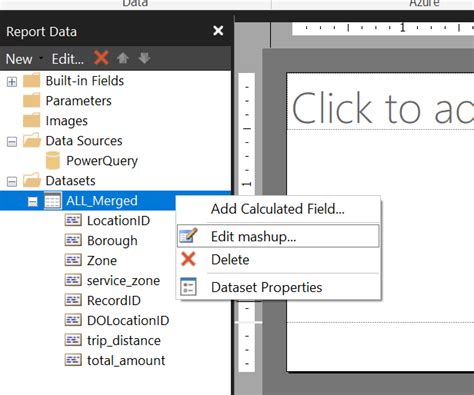
Task: Expand the Built-in Fields node
Action: pyautogui.click(x=12, y=82)
